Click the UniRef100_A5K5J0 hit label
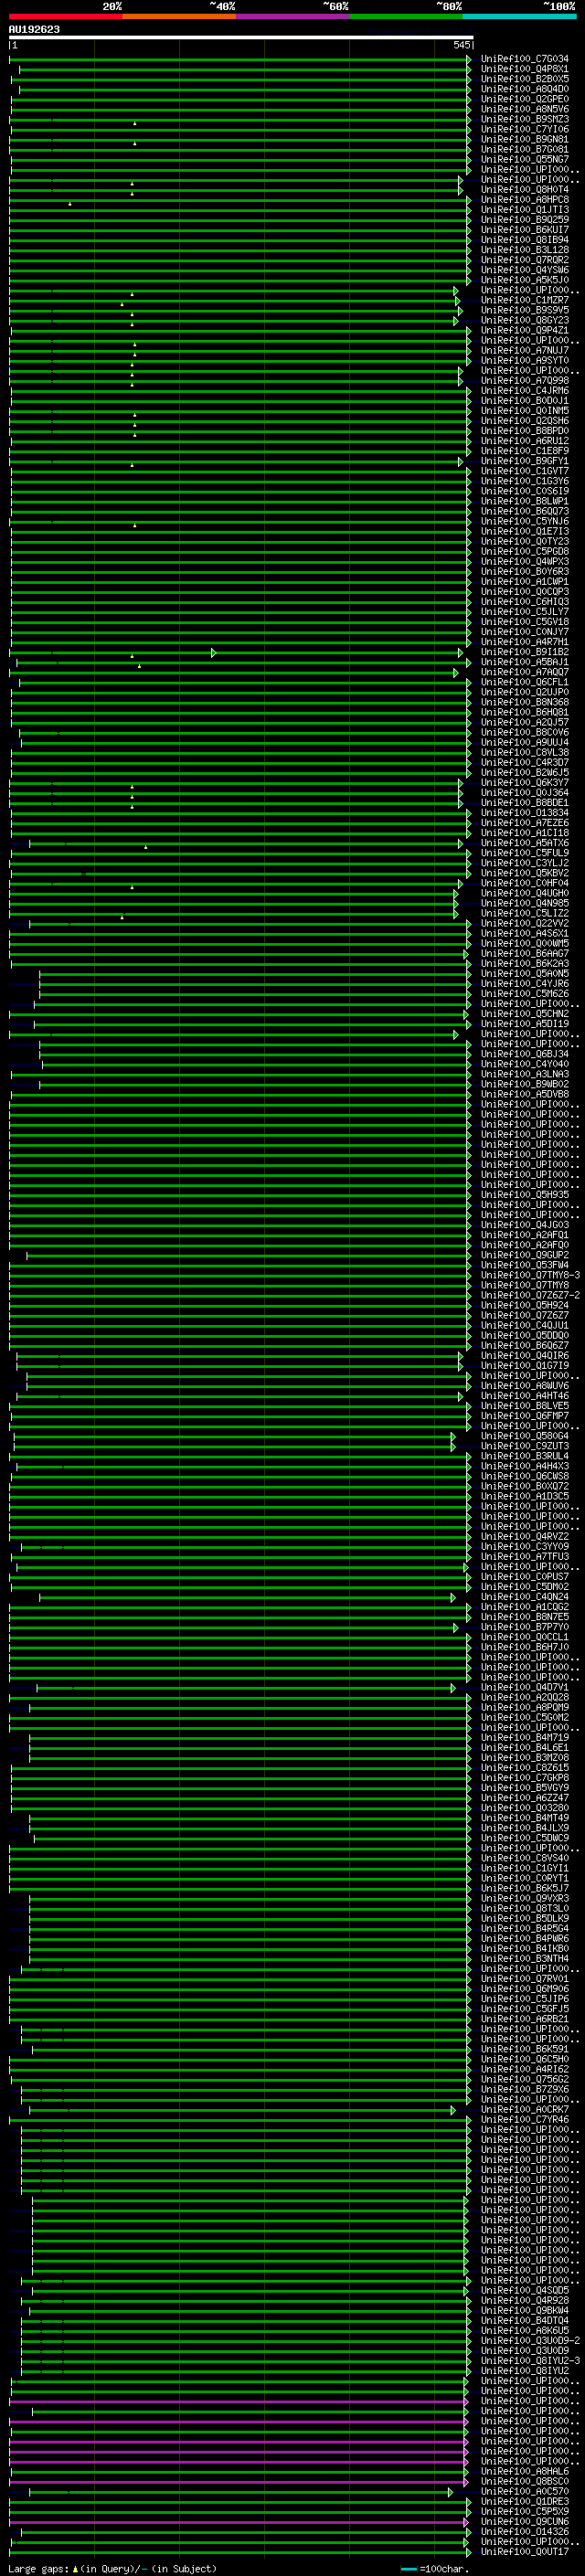Viewport: 585px width, 2576px height. (525, 280)
